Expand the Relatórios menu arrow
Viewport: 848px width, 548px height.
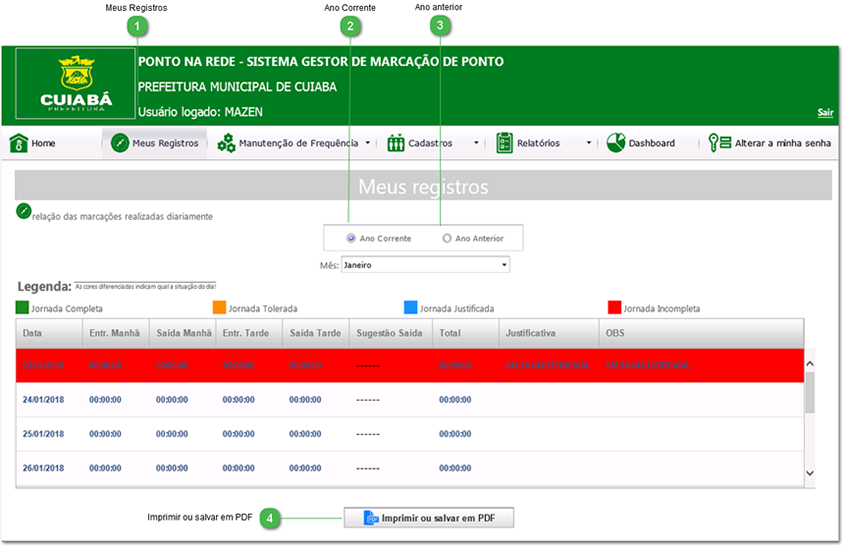tap(588, 143)
